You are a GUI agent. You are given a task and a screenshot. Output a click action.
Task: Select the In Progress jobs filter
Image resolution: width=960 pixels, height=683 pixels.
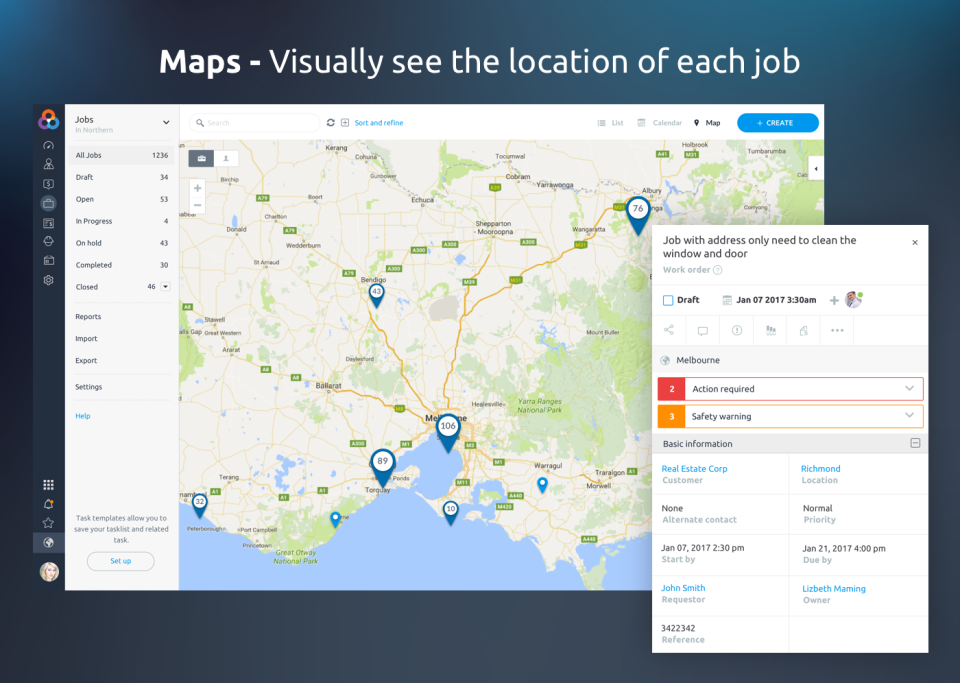click(94, 221)
